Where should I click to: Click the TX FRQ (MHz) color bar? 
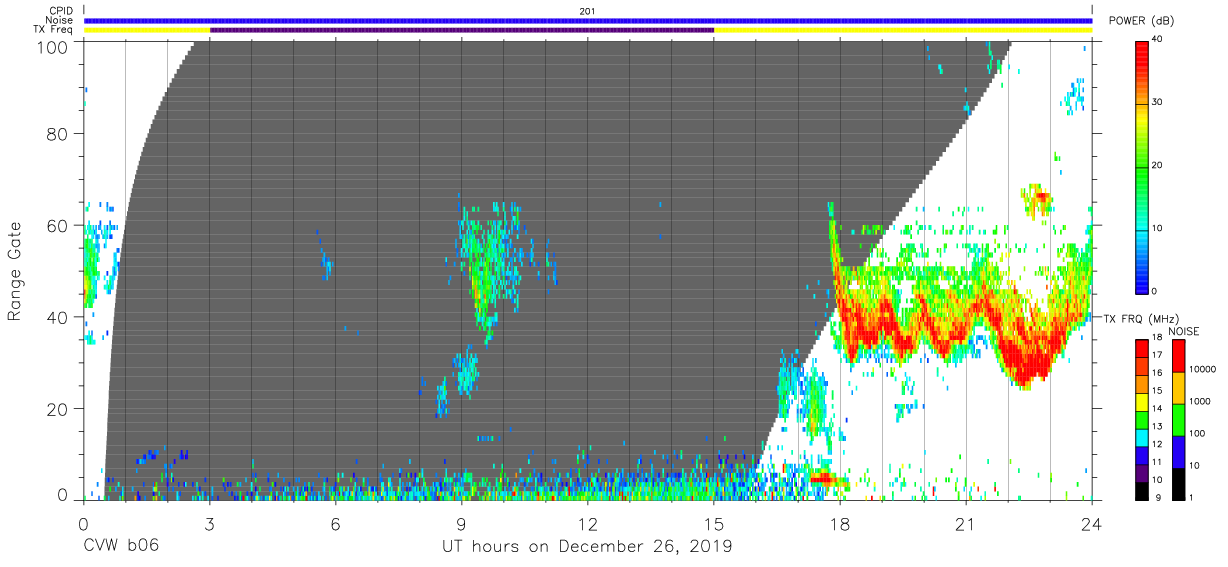(x=1141, y=418)
